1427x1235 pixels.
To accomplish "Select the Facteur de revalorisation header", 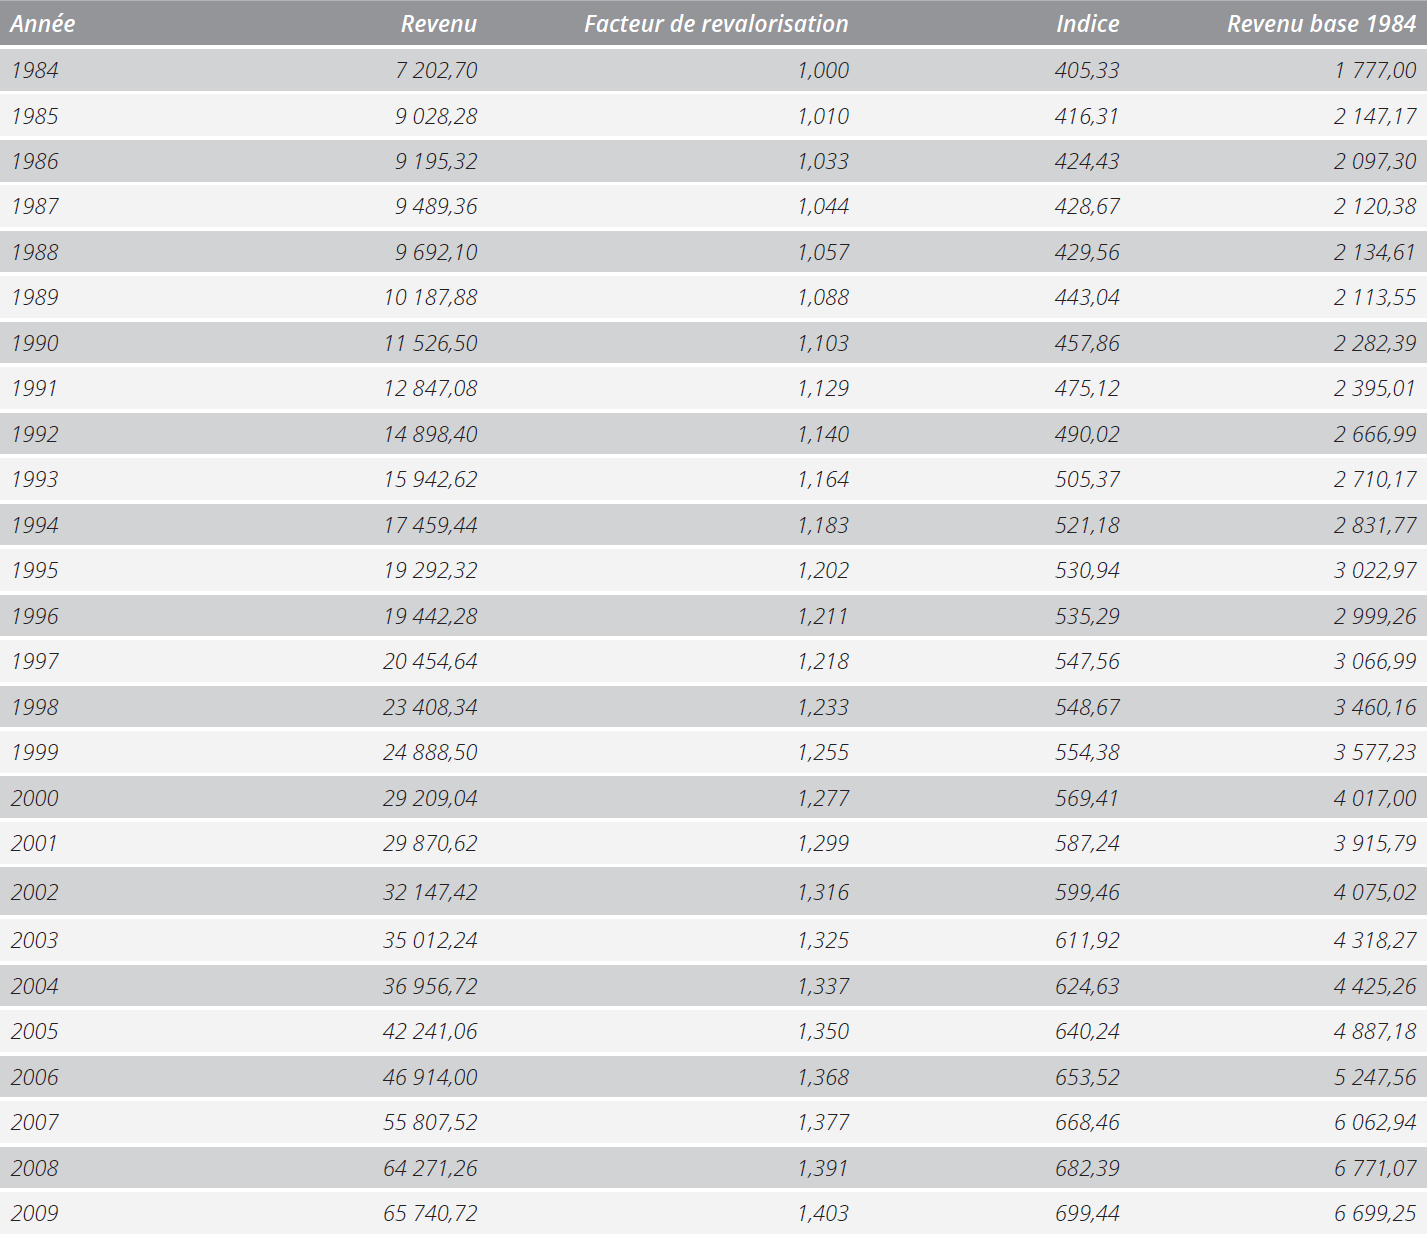I will (716, 24).
